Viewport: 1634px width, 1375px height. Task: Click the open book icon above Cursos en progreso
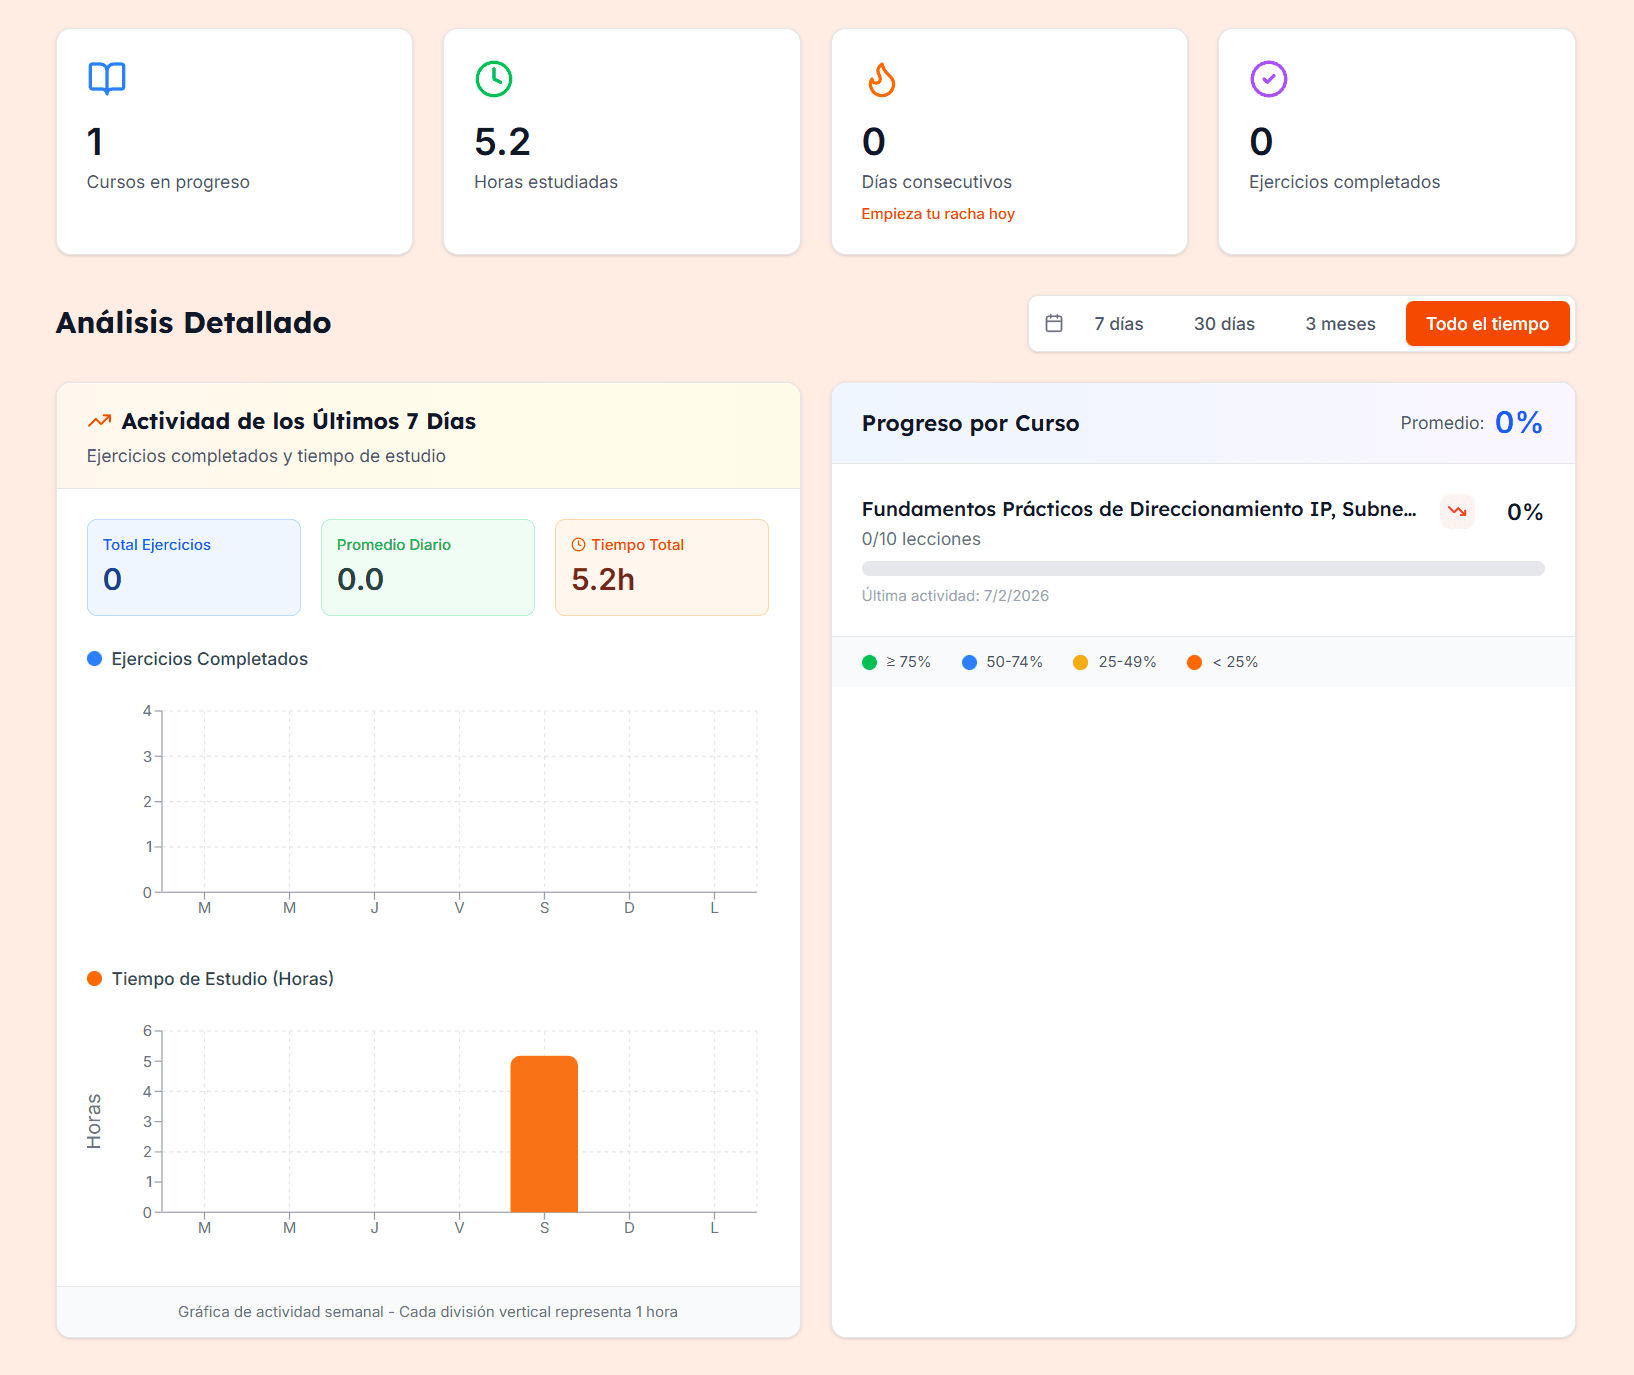tap(105, 79)
